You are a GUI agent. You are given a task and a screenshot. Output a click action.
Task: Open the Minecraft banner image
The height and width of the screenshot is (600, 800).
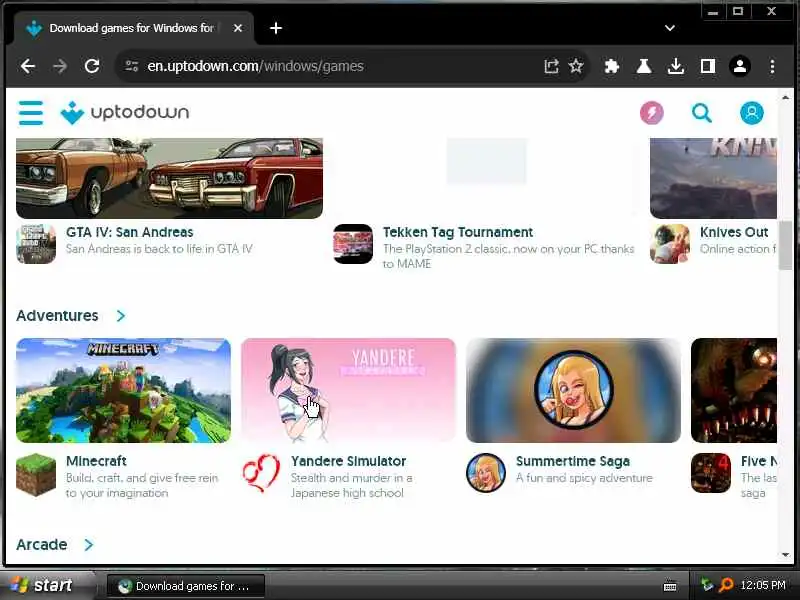123,390
